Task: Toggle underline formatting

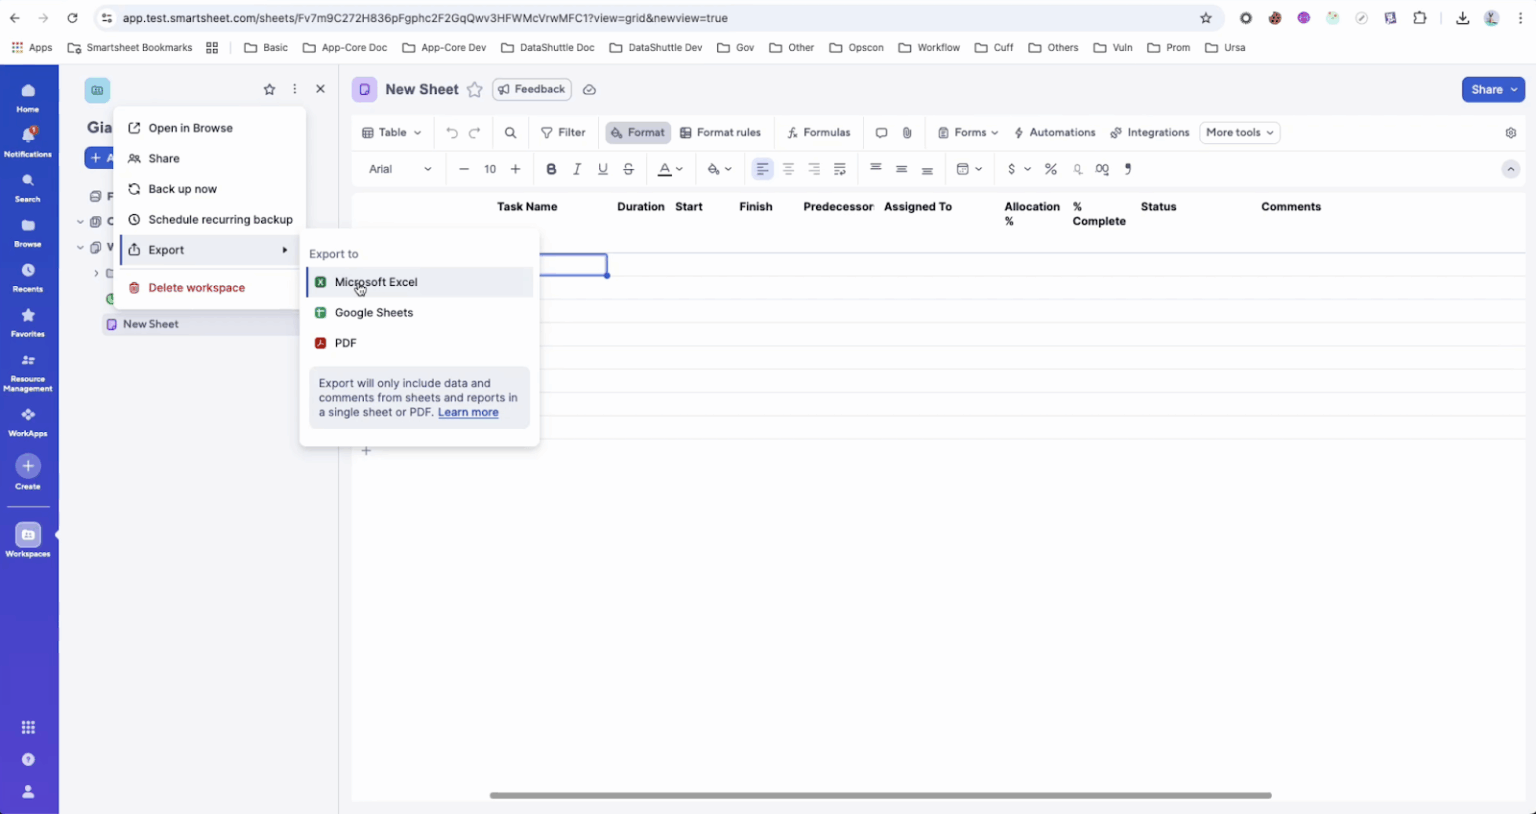Action: (x=602, y=169)
